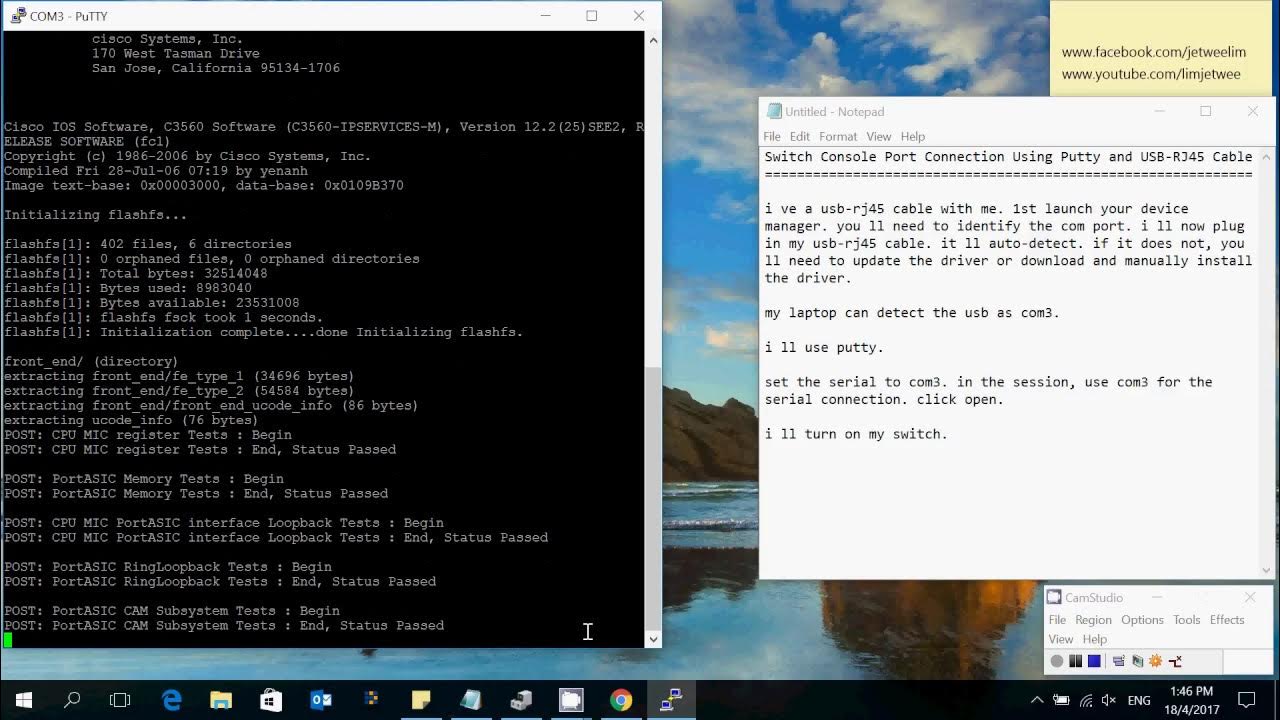1280x720 pixels.
Task: Click Notepad title bar icon
Action: (774, 112)
